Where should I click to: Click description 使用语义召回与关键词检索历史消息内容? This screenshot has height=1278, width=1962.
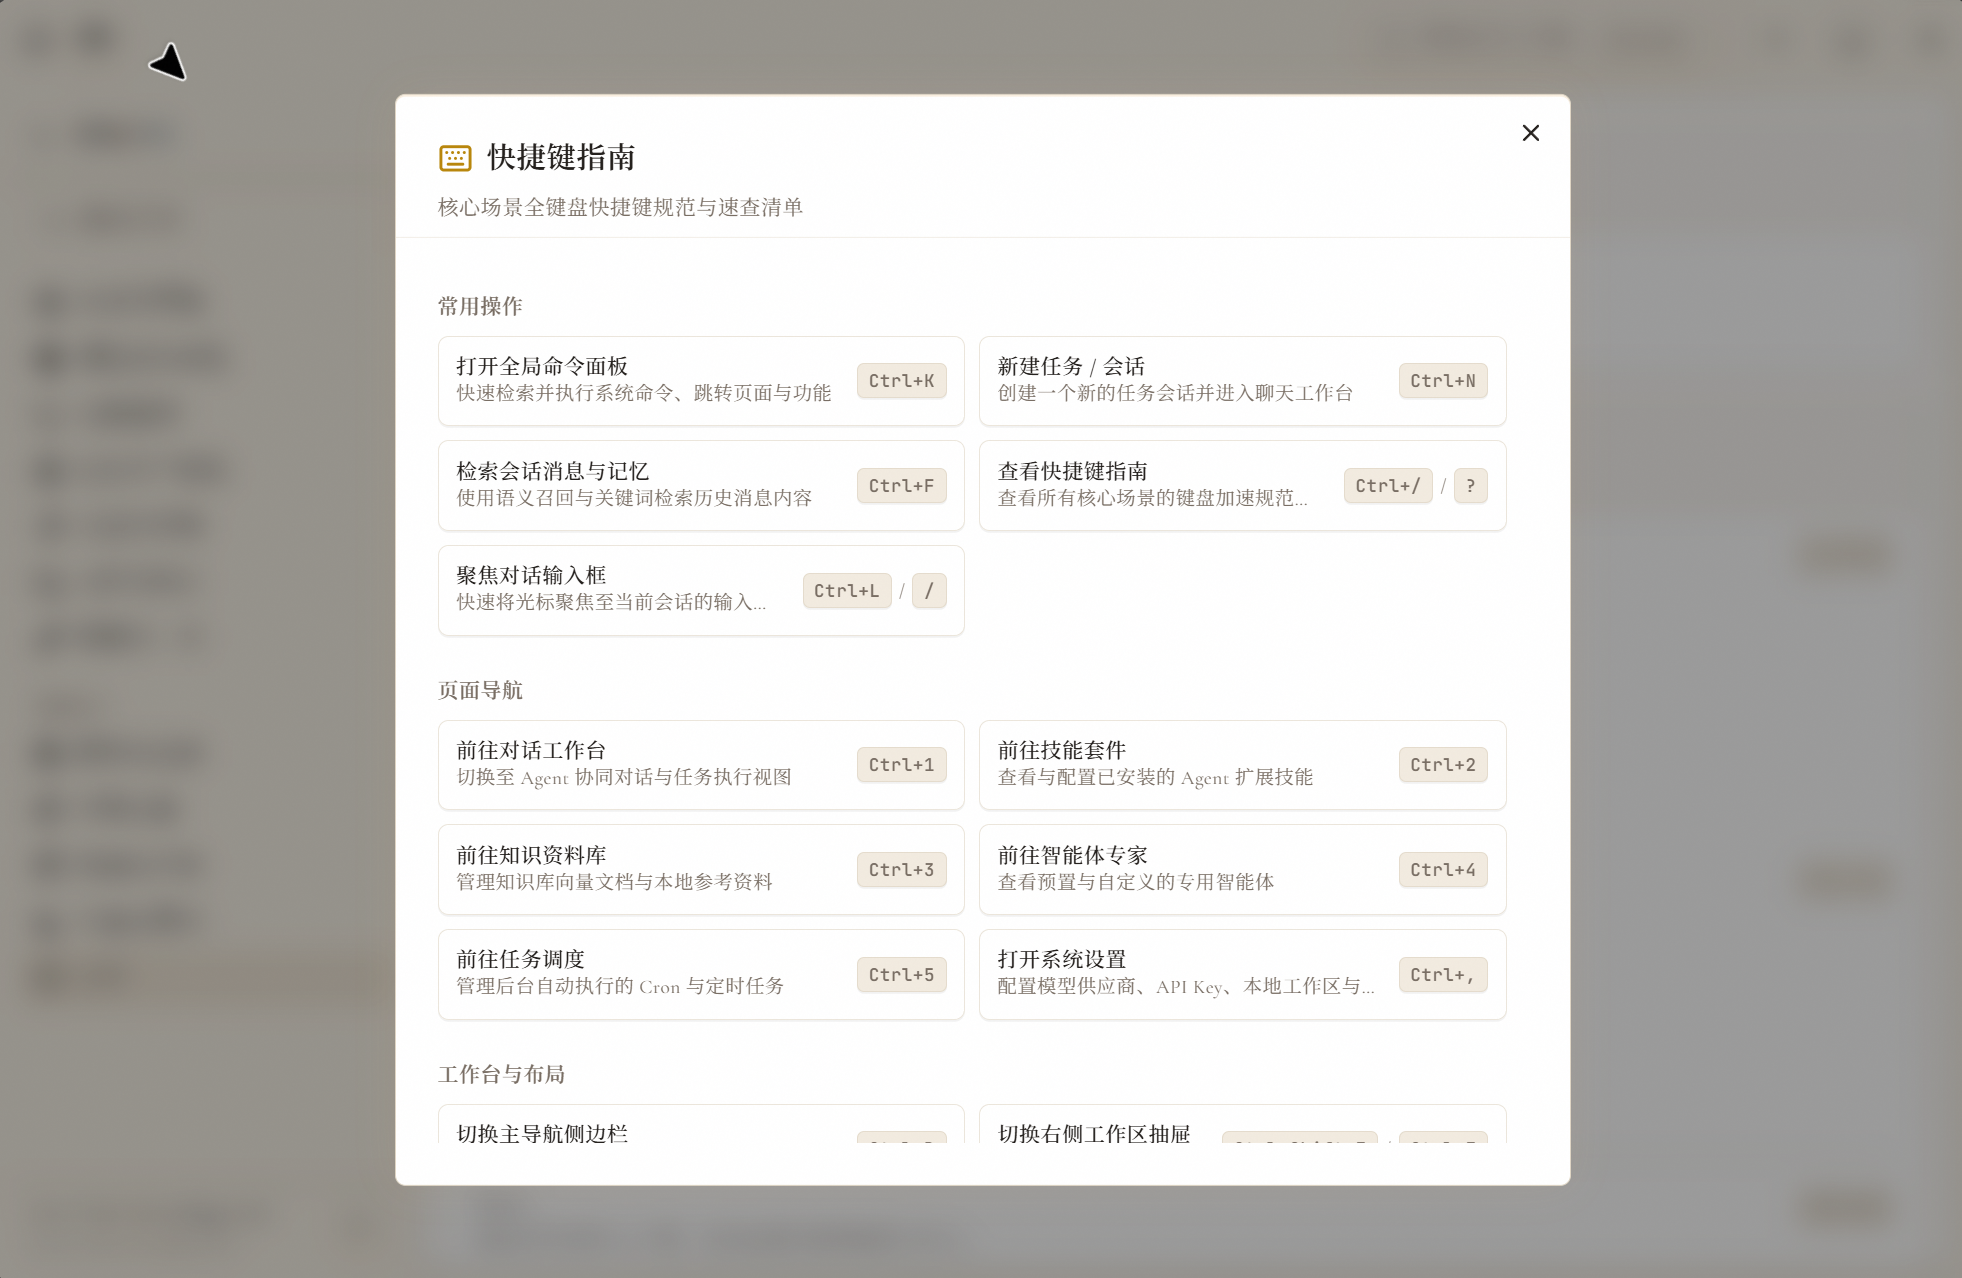coord(634,498)
